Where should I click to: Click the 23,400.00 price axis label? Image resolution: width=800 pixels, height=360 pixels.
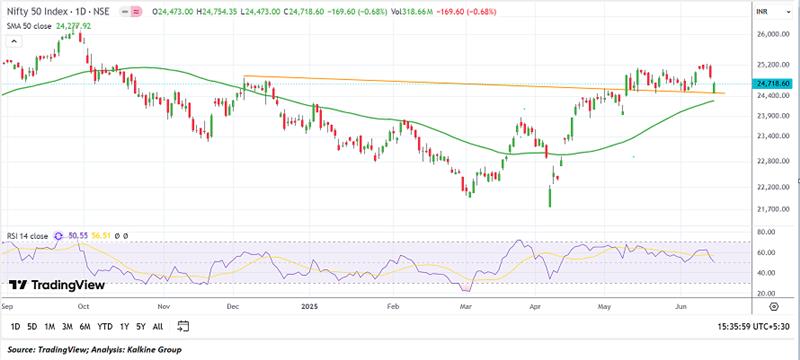pyautogui.click(x=773, y=136)
